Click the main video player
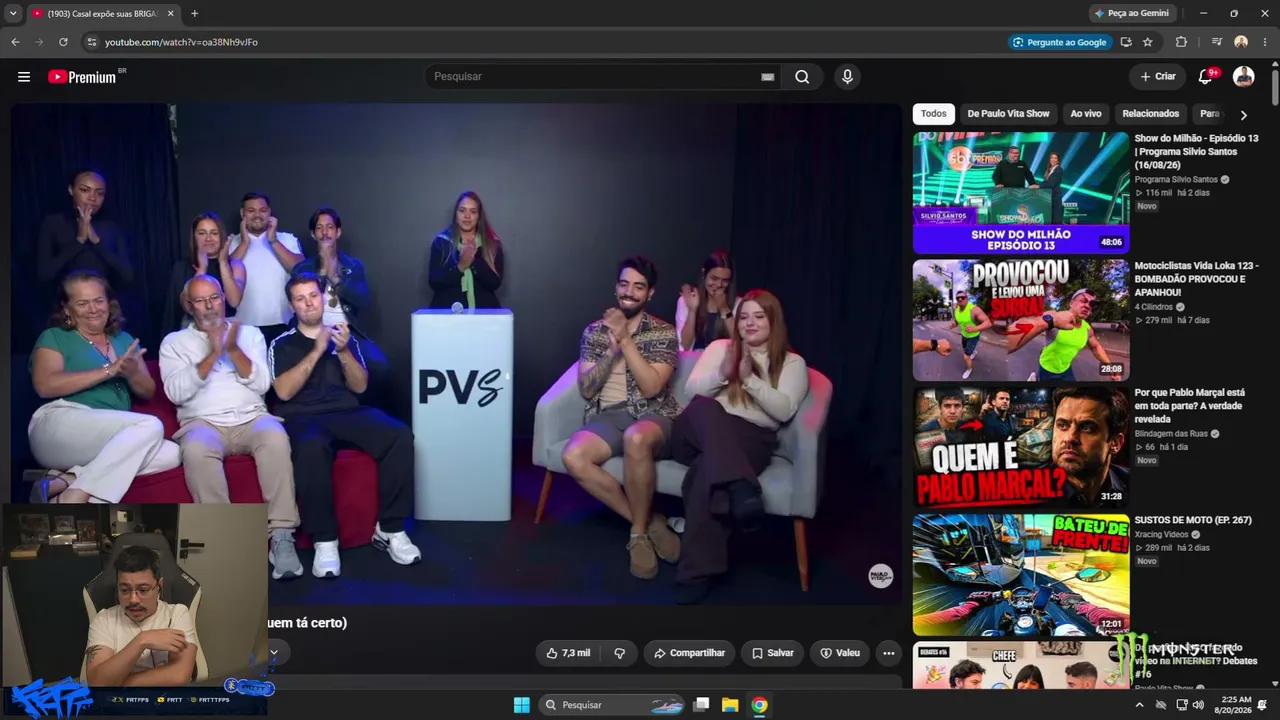This screenshot has width=1280, height=720. [456, 354]
